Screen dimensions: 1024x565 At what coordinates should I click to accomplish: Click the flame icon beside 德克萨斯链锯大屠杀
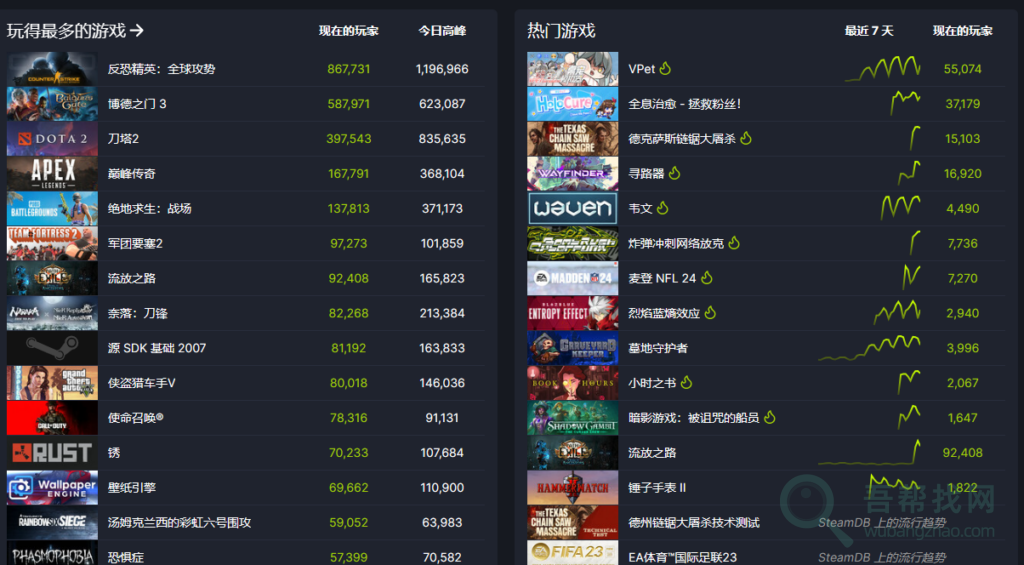pos(746,138)
